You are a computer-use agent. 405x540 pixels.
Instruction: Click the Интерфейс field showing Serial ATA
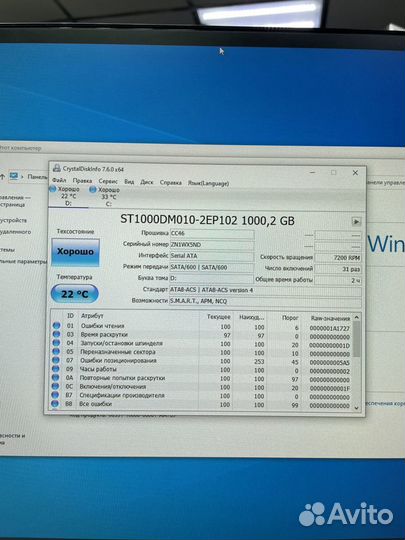(x=212, y=256)
